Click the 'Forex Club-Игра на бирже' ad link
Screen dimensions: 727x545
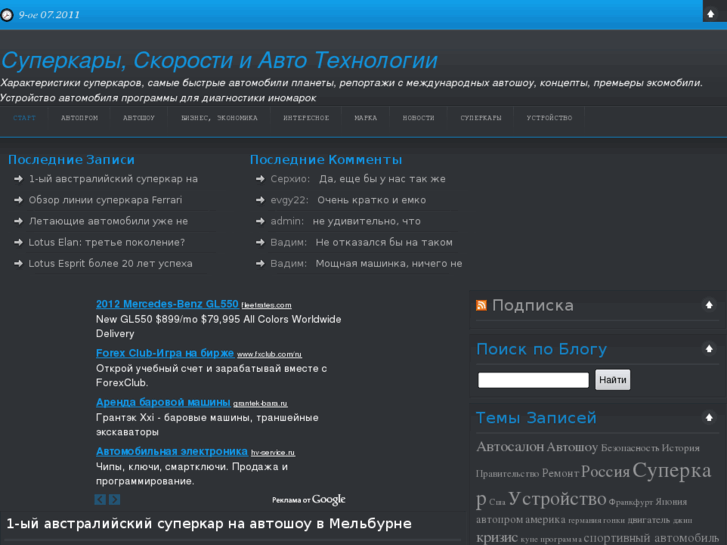165,353
